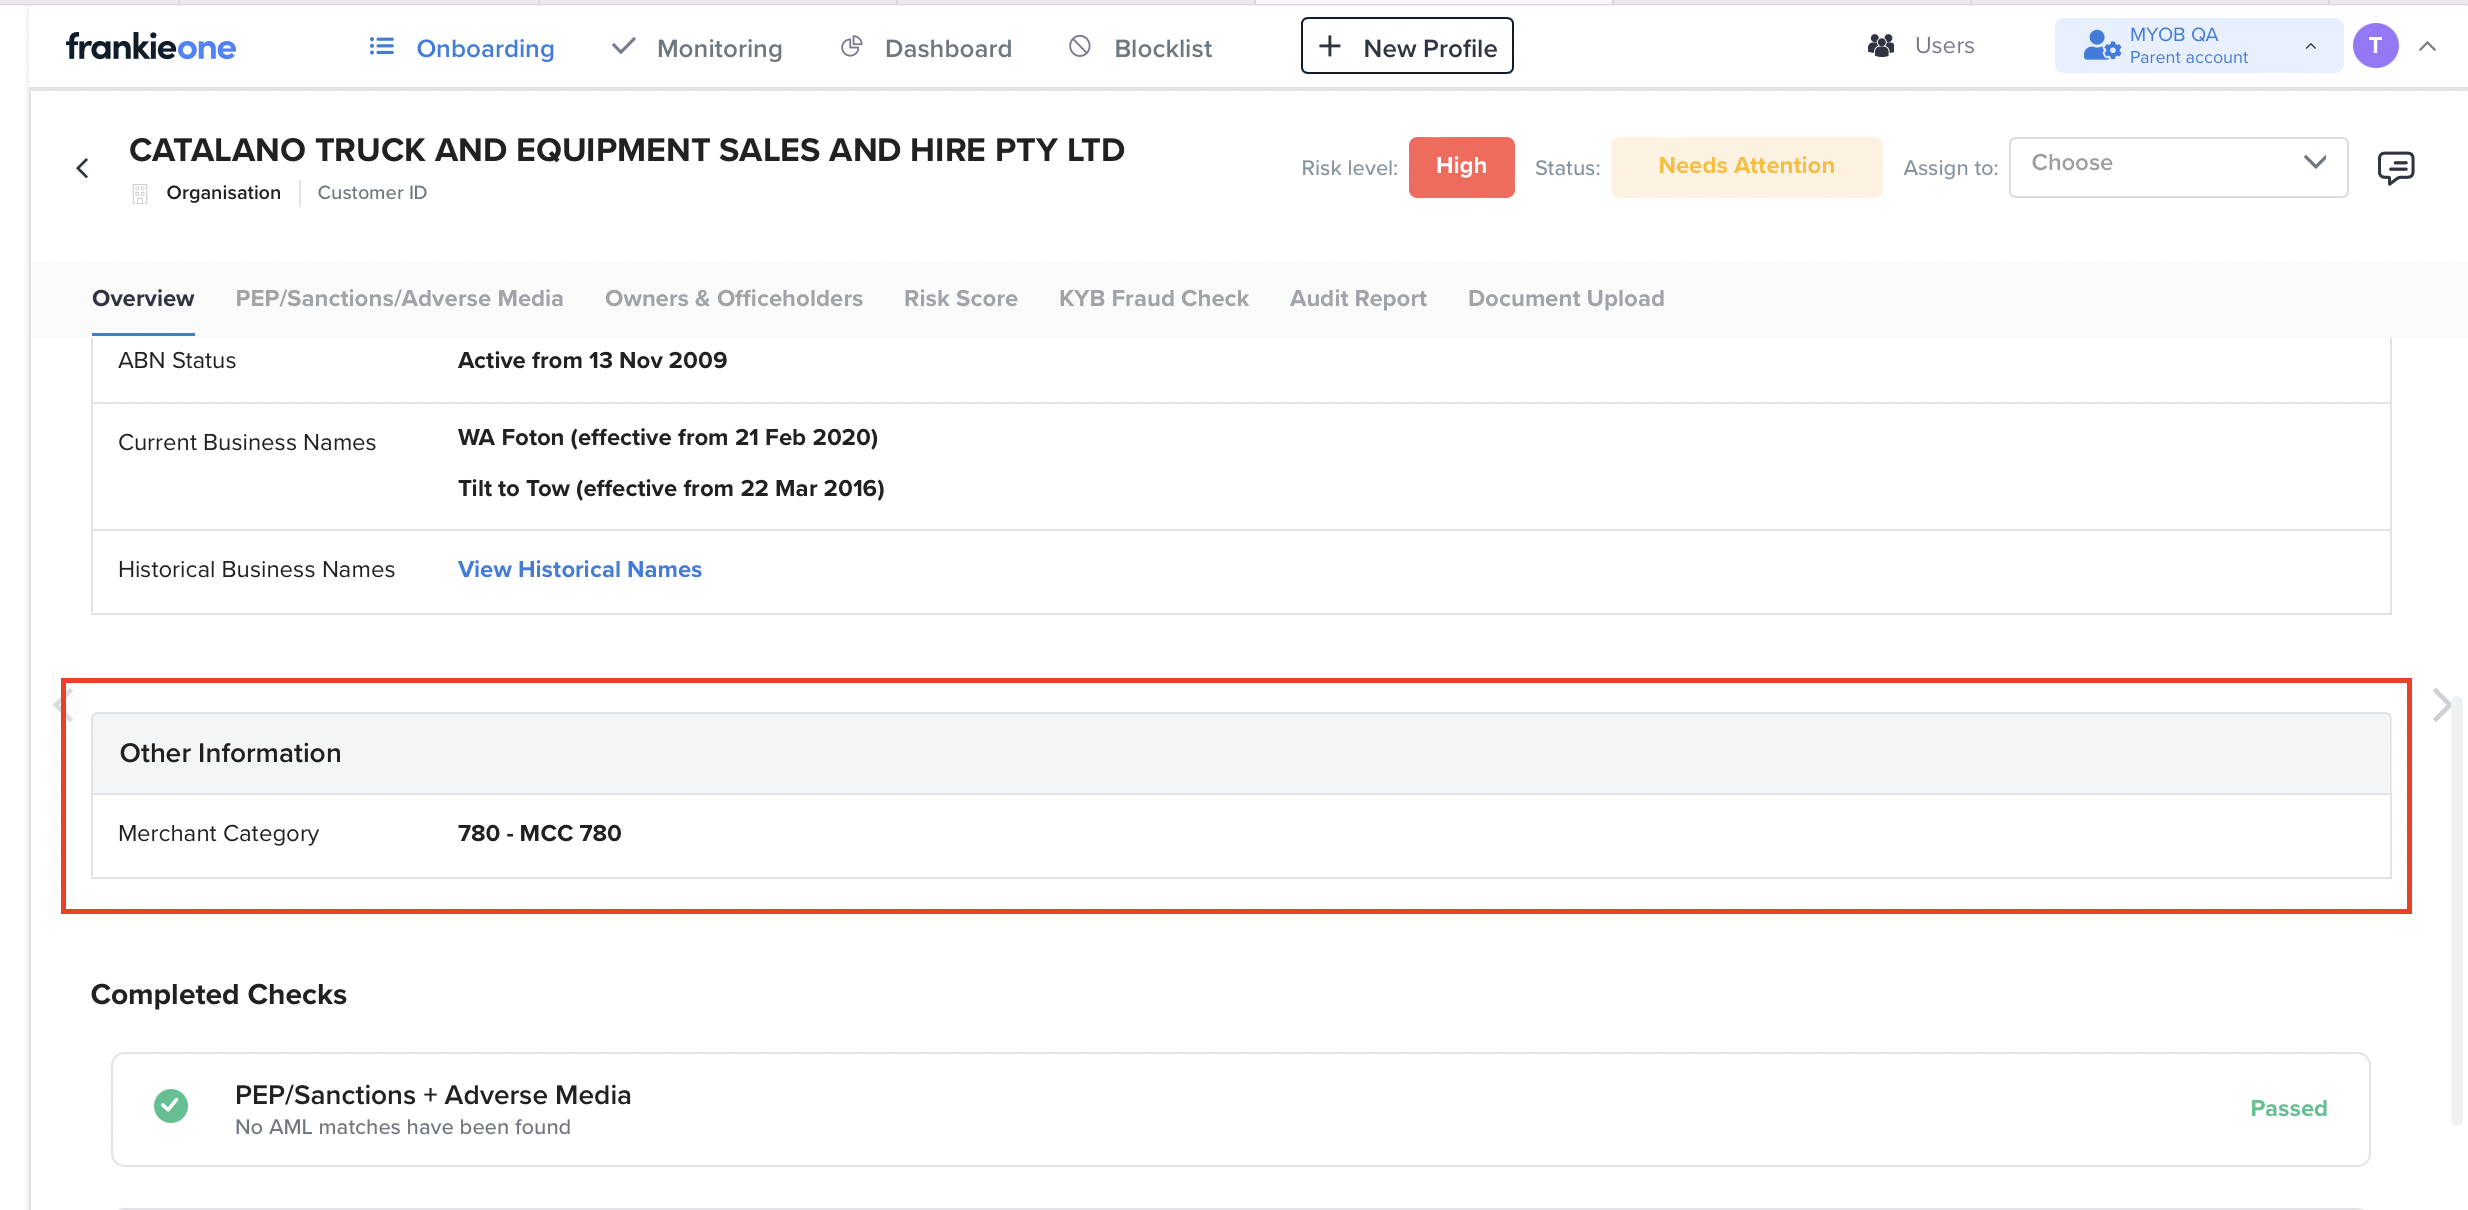Click Tilt to Tow business name entry

[671, 488]
